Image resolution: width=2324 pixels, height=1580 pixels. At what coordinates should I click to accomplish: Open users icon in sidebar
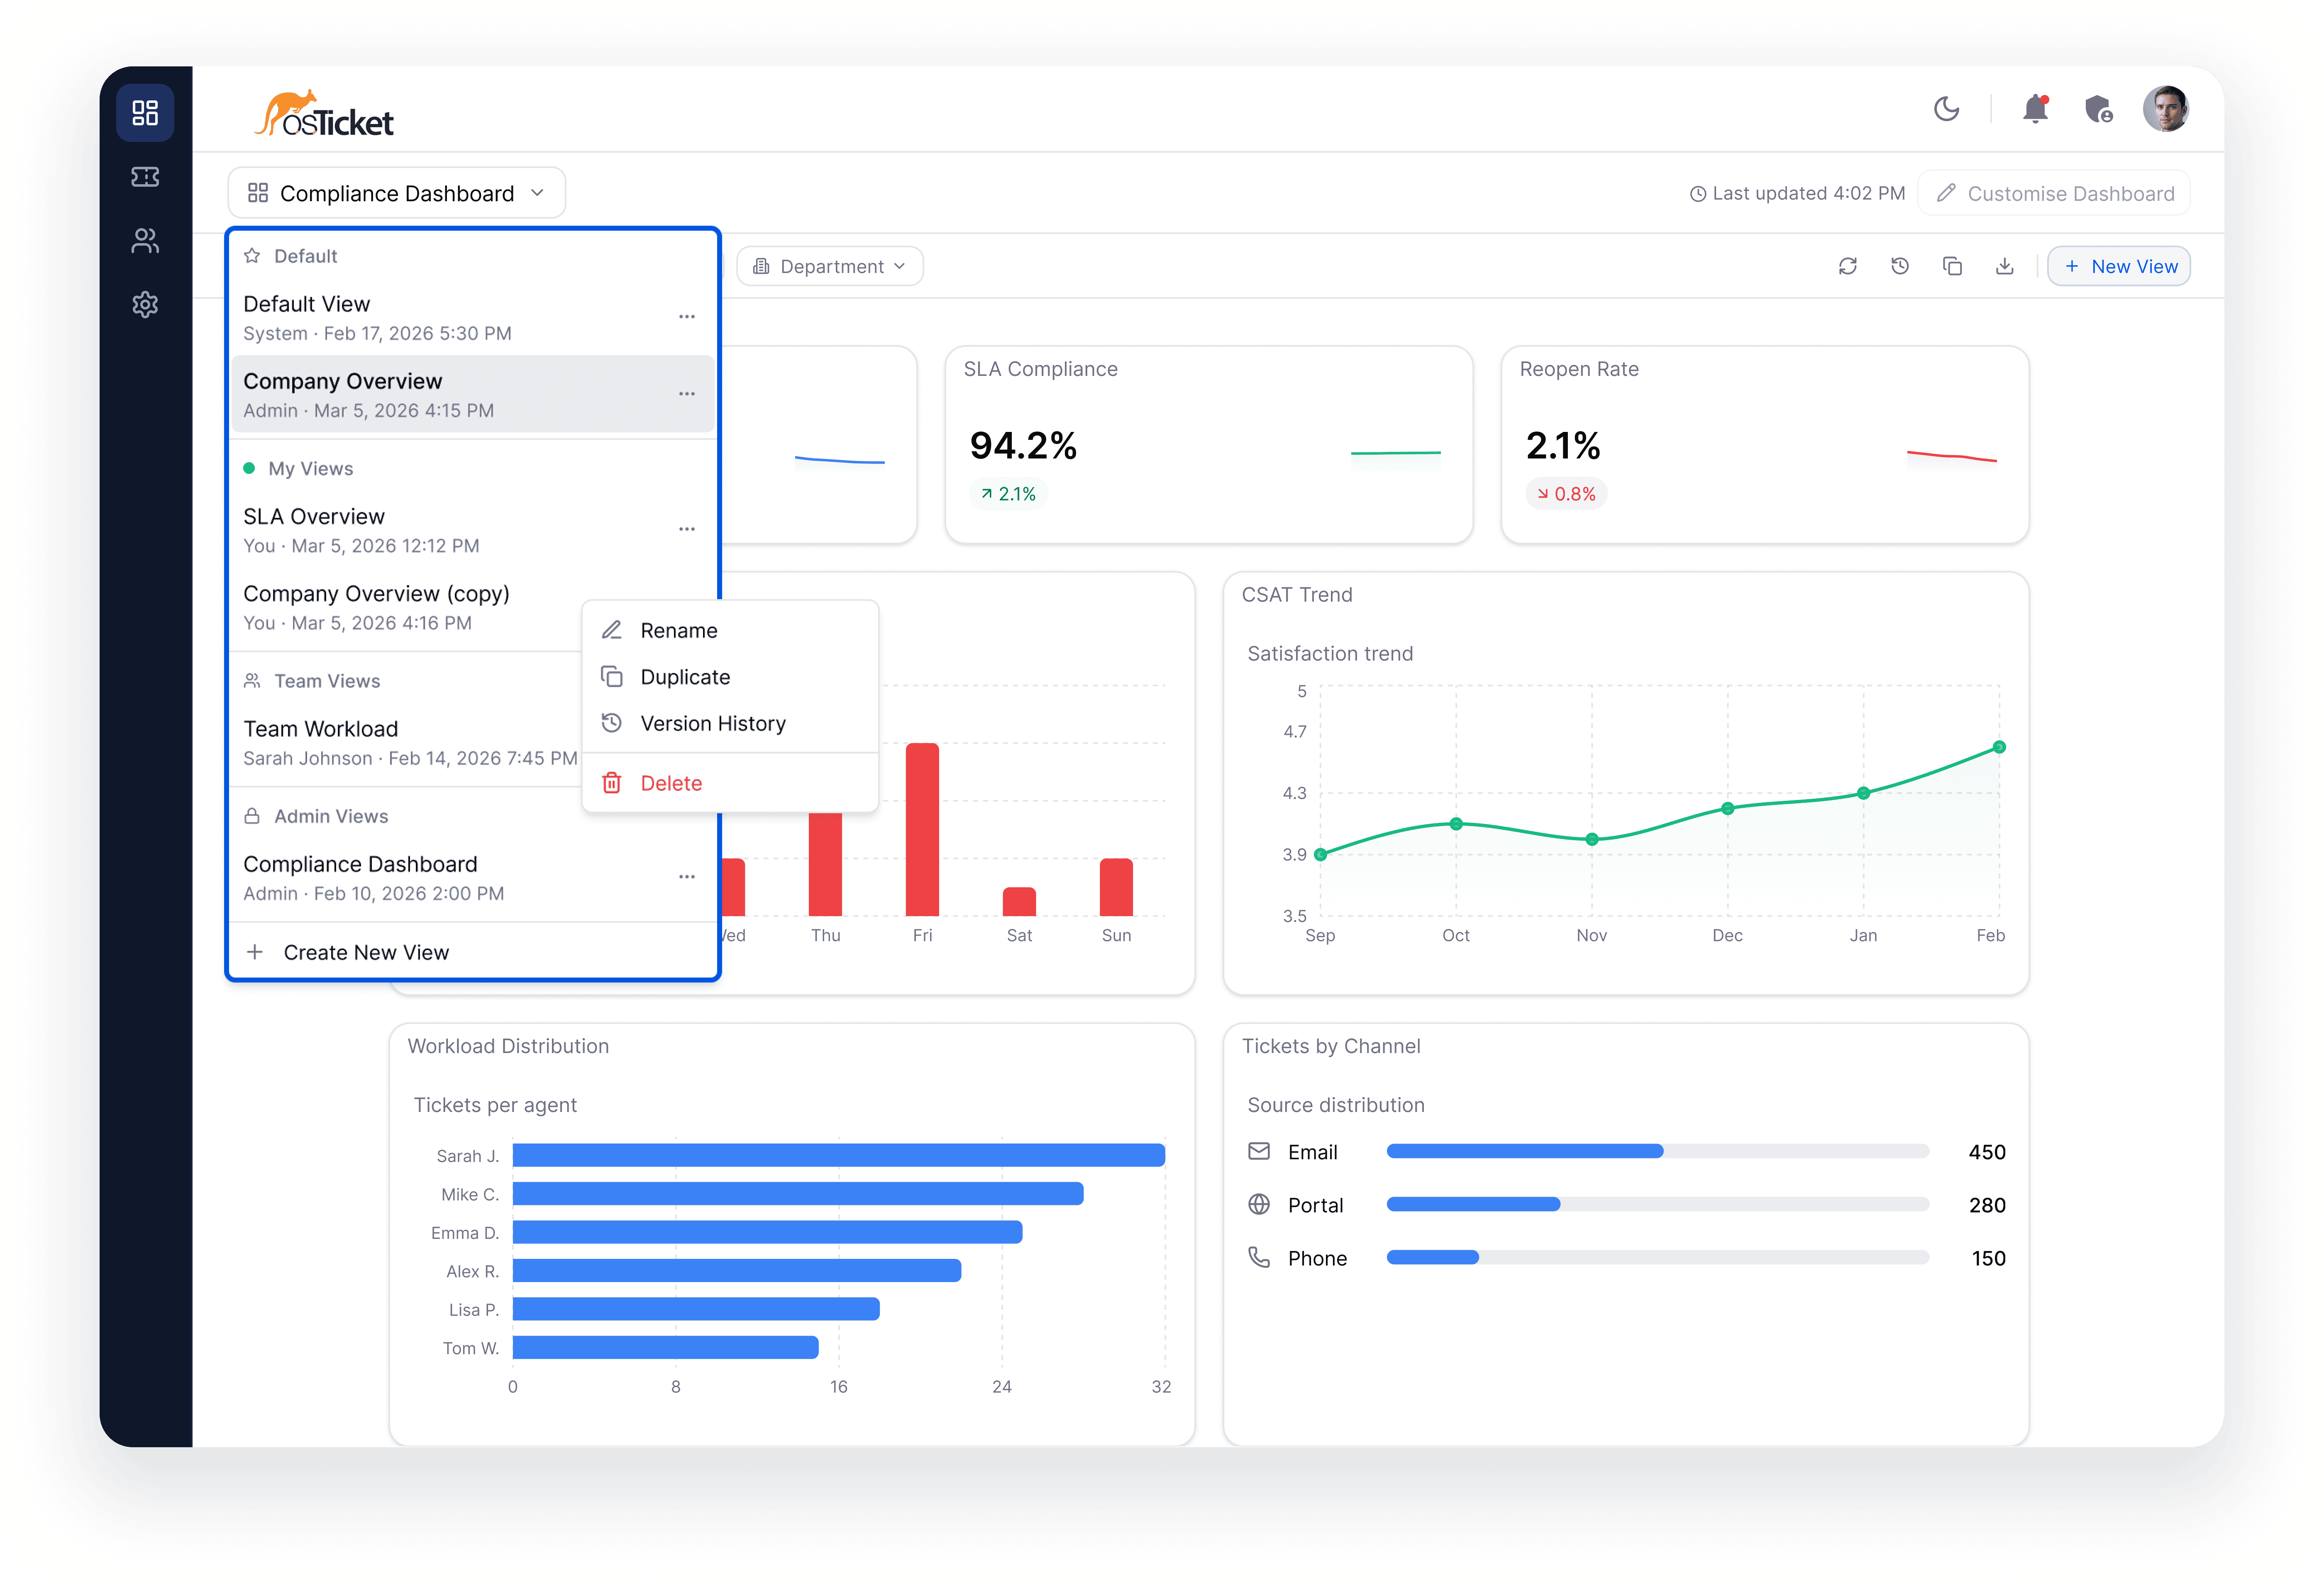145,241
